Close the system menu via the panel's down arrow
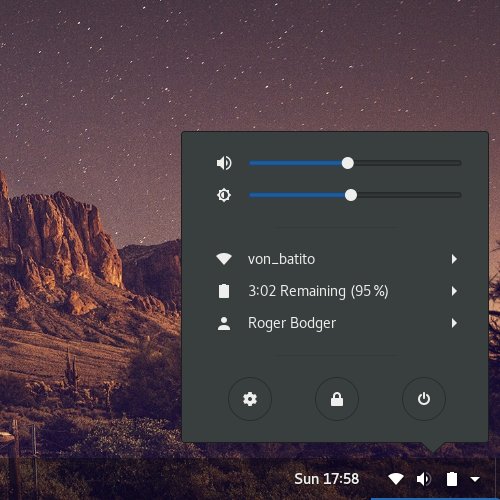Viewport: 500px width, 500px height. click(475, 479)
